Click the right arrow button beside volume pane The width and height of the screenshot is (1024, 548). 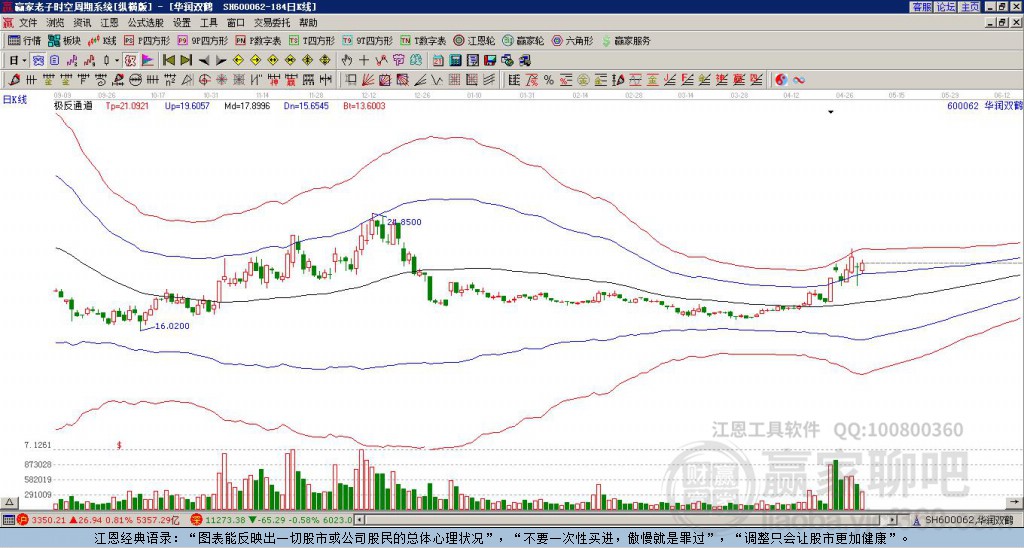click(x=1014, y=502)
